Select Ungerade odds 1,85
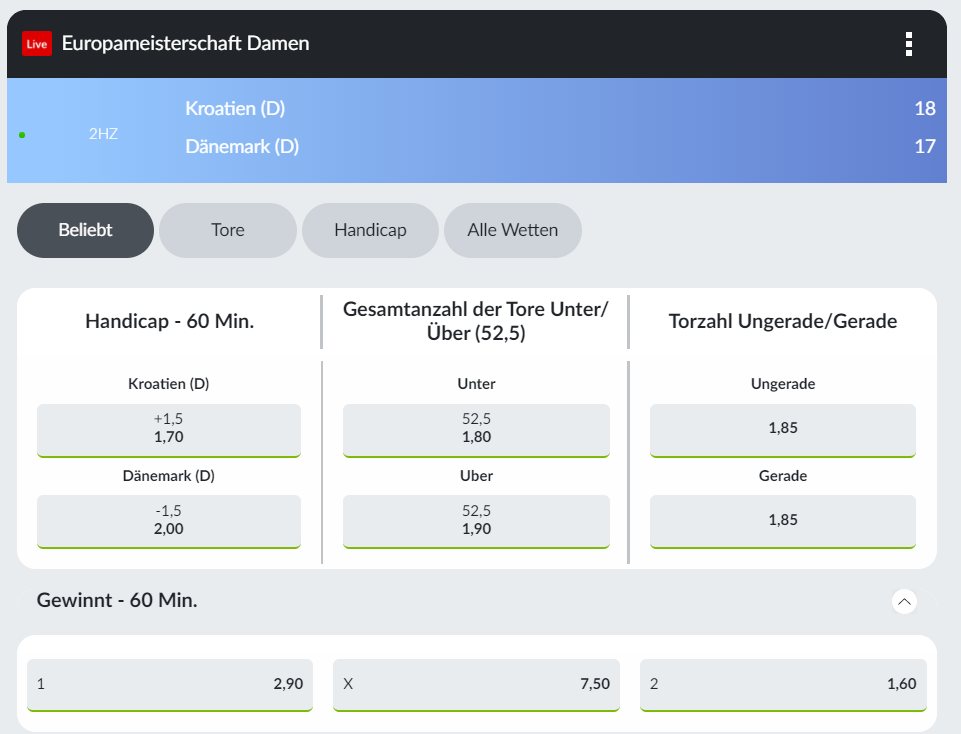Viewport: 961px width, 734px height. pos(783,430)
